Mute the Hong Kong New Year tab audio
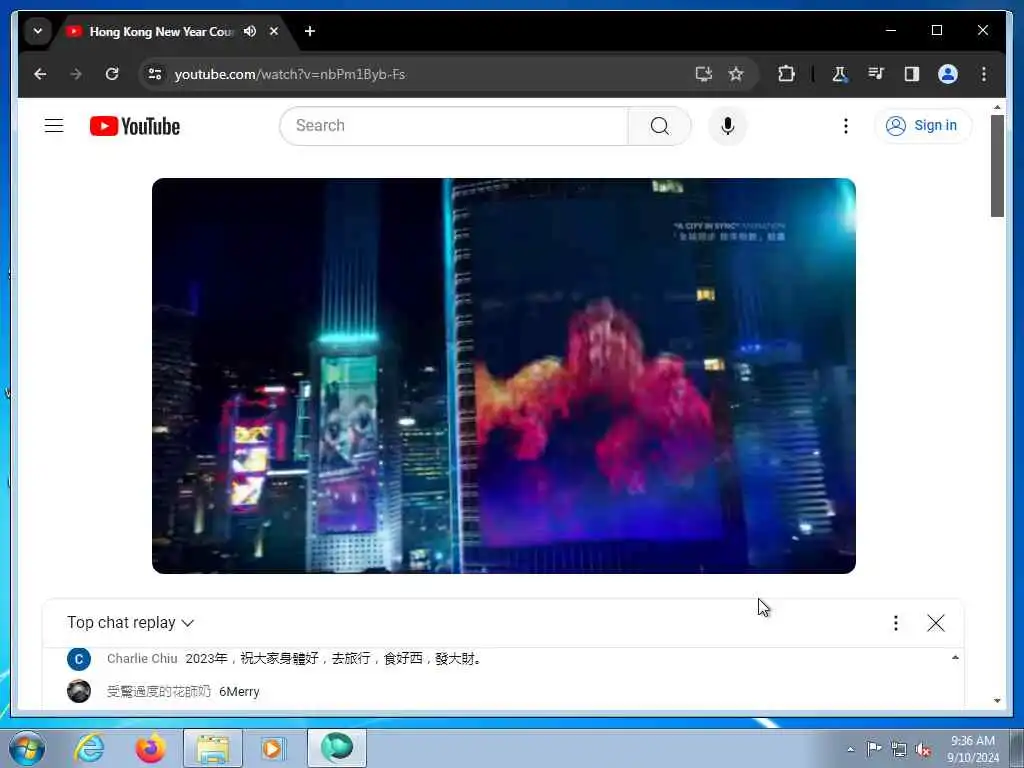This screenshot has height=768, width=1024. pos(250,31)
